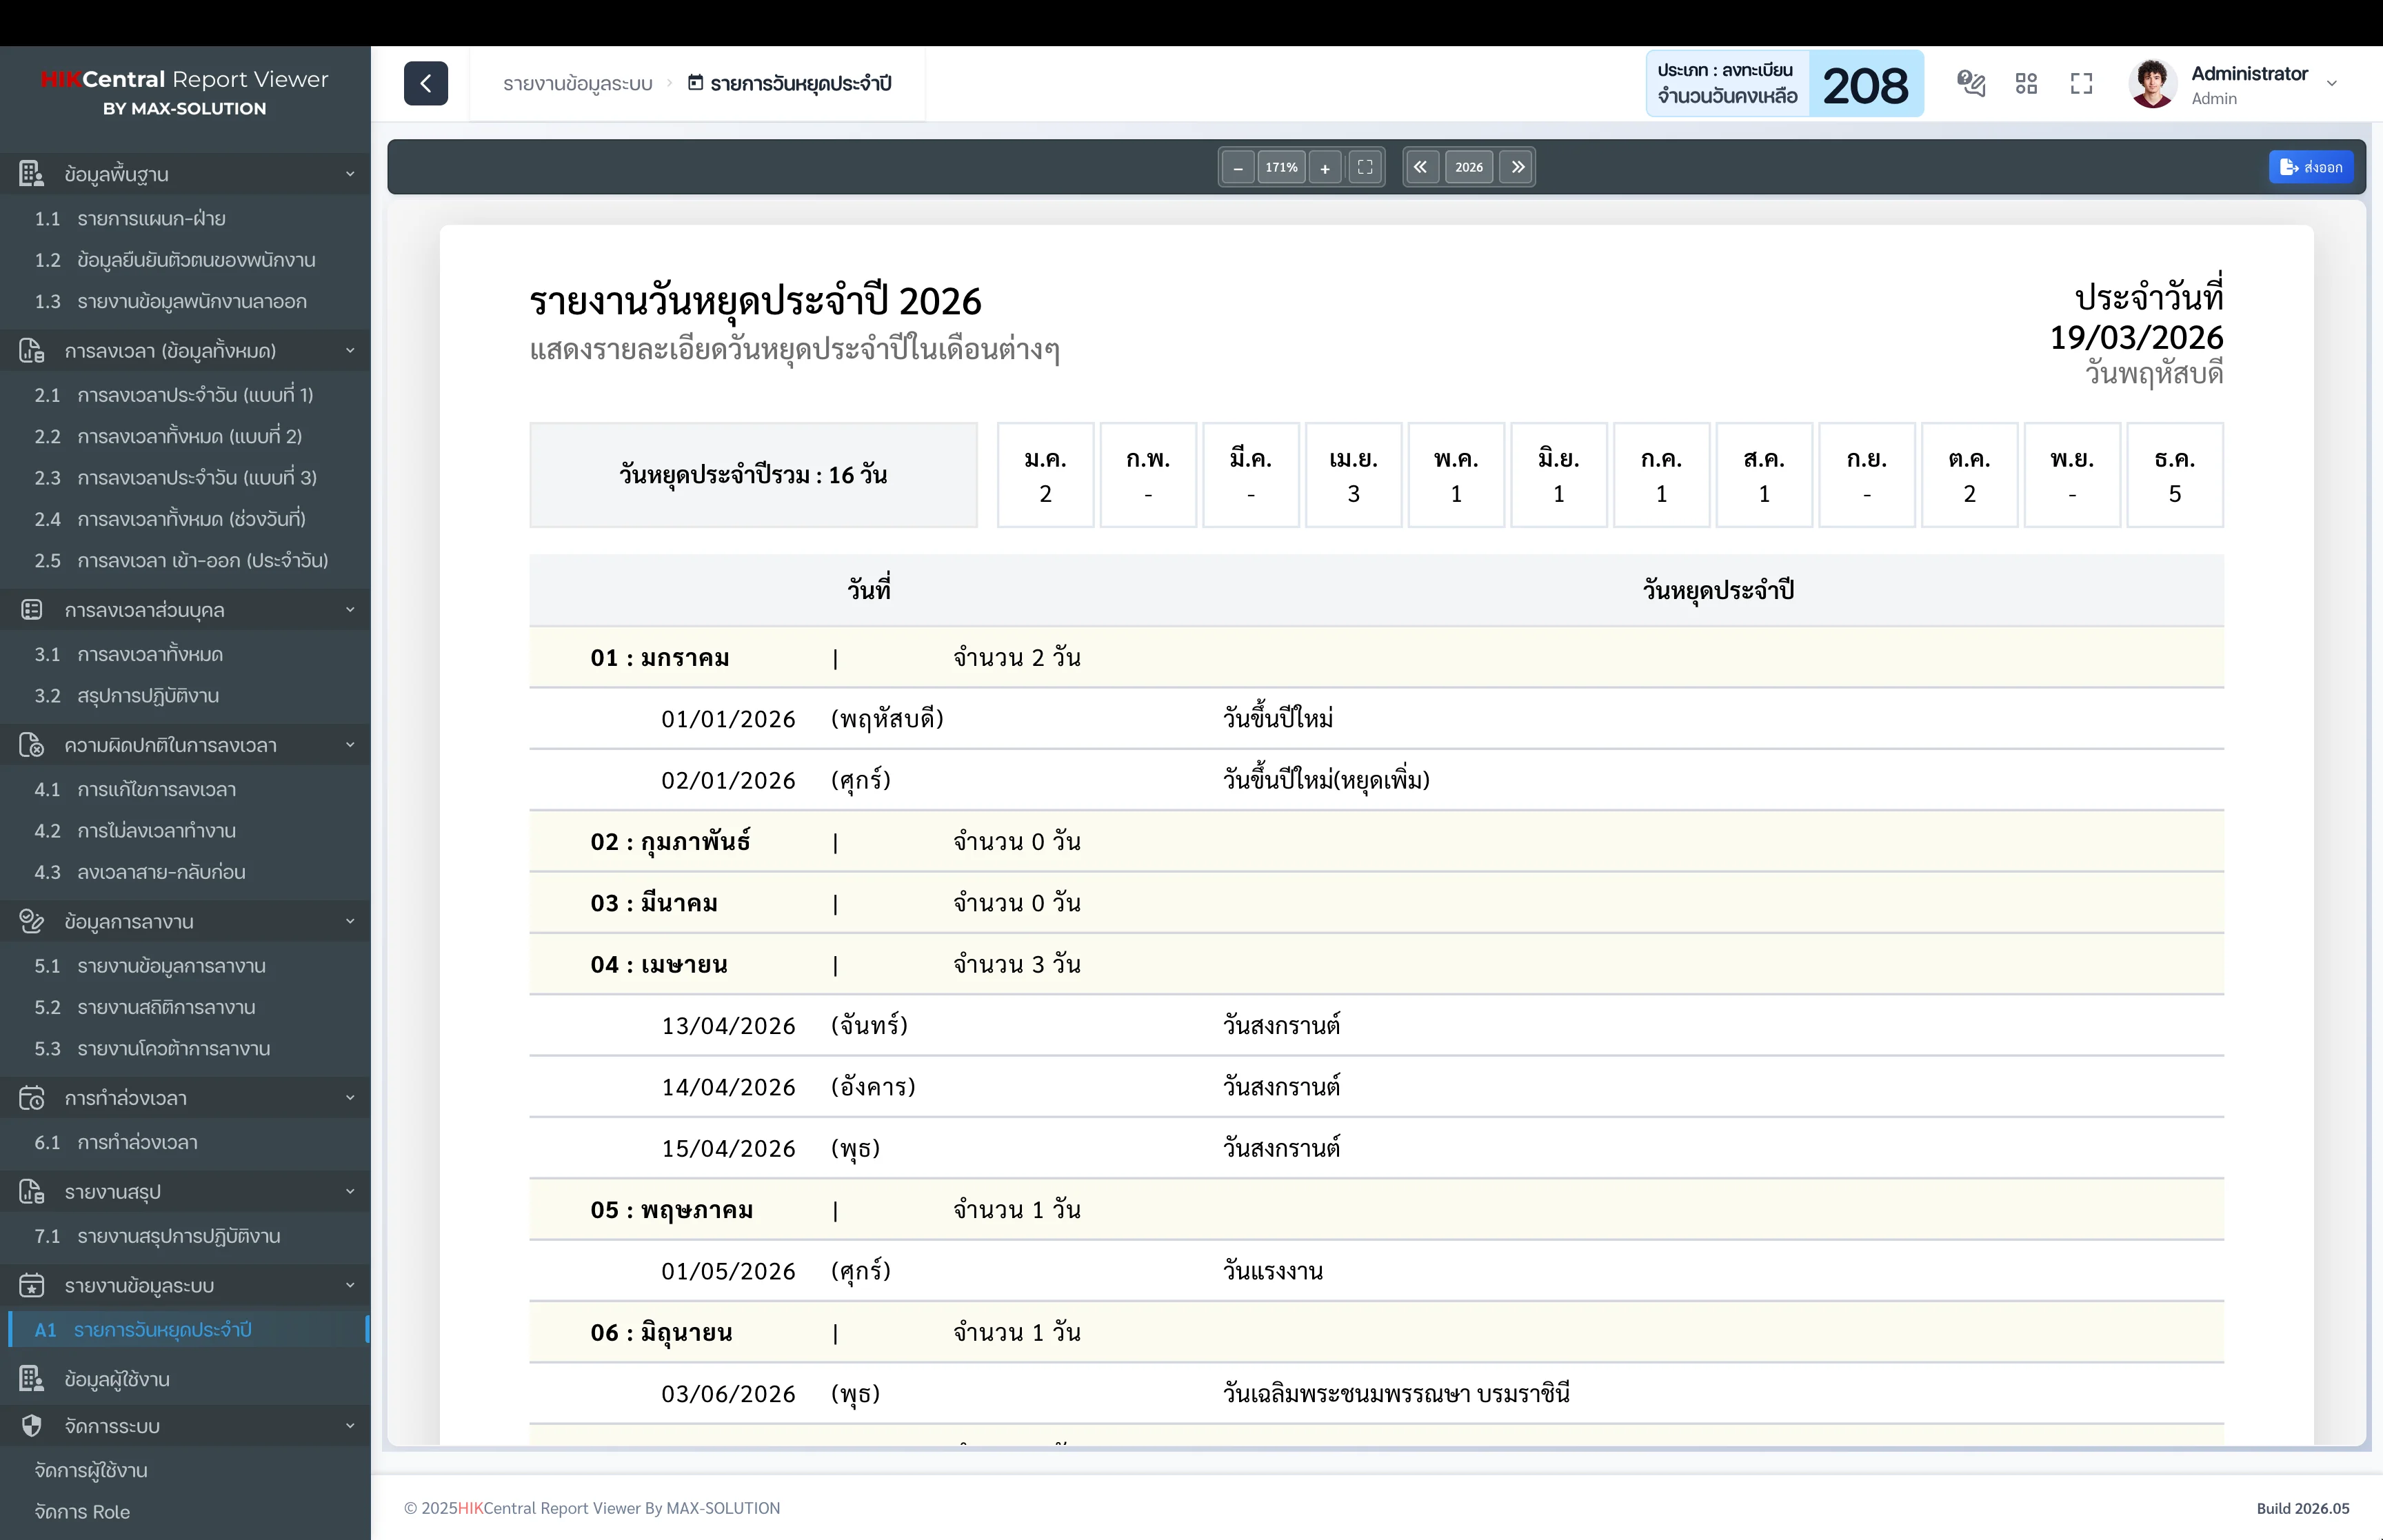Viewport: 2383px width, 1540px height.
Task: Click the ส่งออก export button
Action: [2311, 167]
